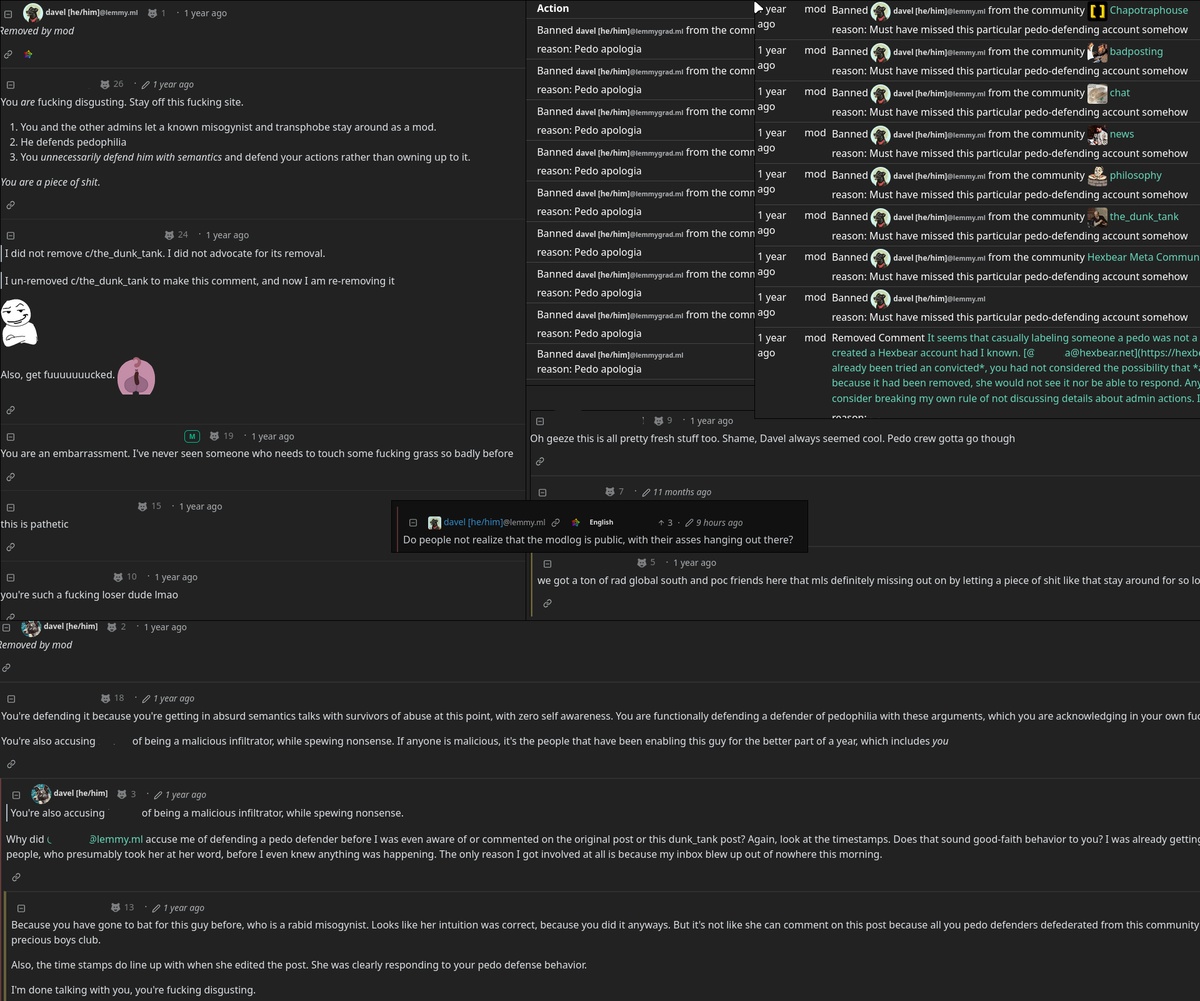The image size is (1200, 1001).
Task: Collapse the top davel 'Removed by mod' comment
Action: click(10, 13)
